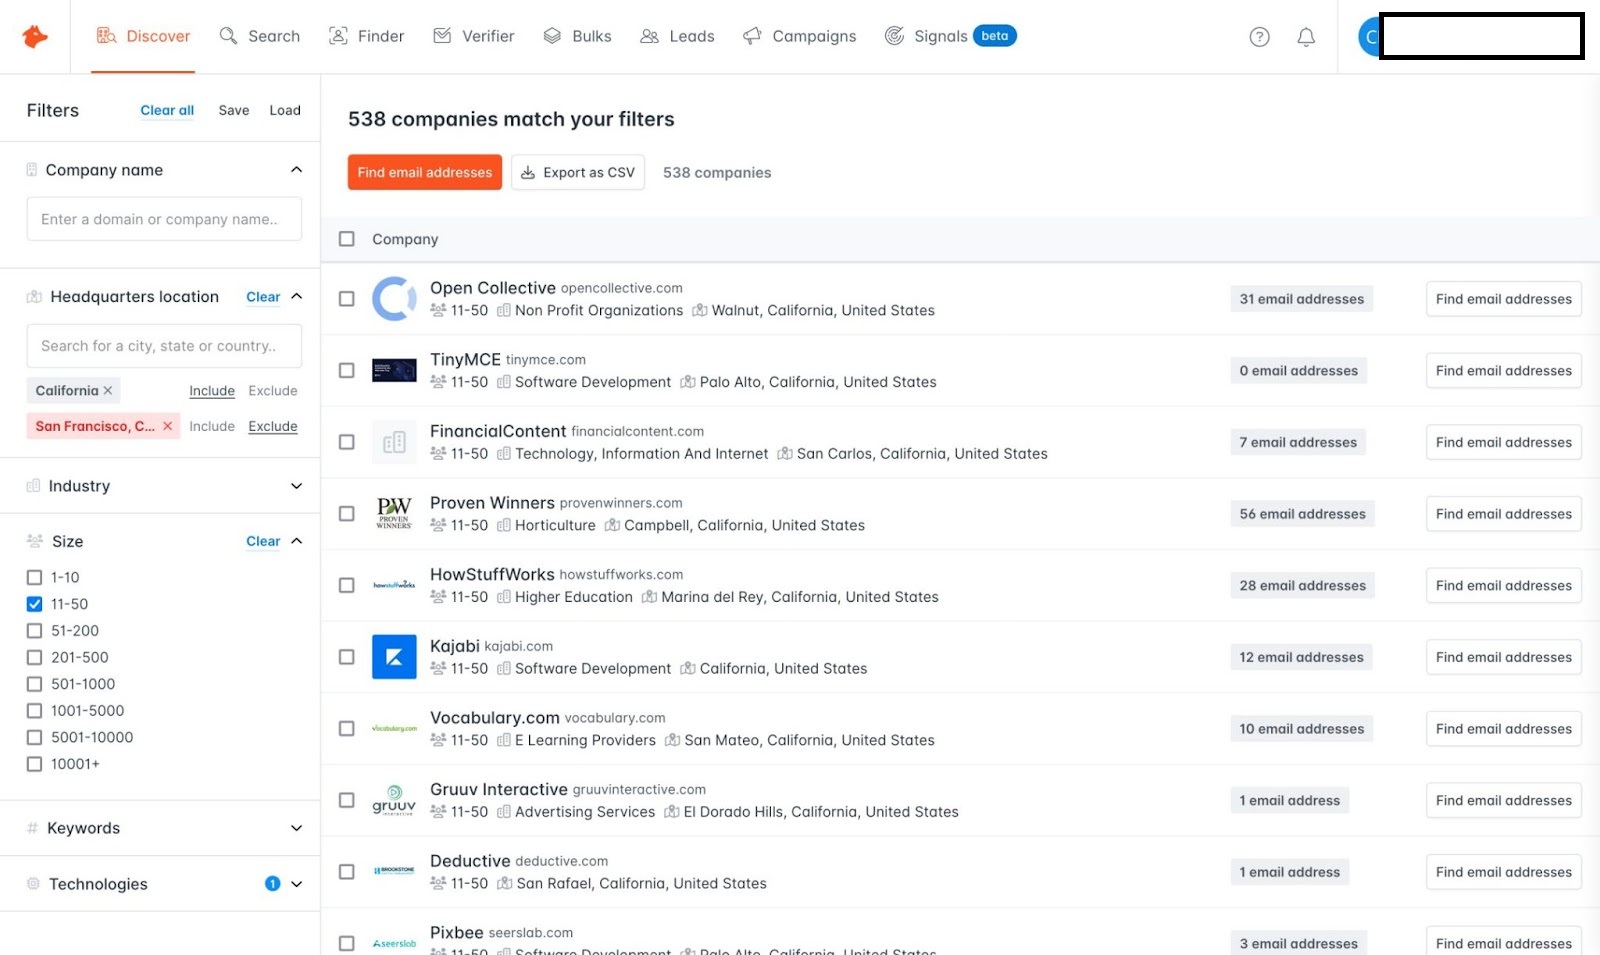The height and width of the screenshot is (955, 1600).
Task: Go to the Leads tab
Action: coord(678,36)
